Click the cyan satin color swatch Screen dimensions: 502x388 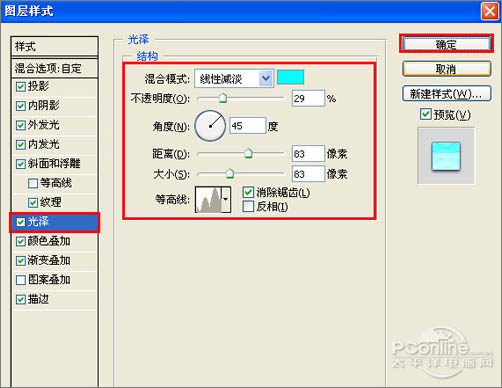[x=290, y=77]
